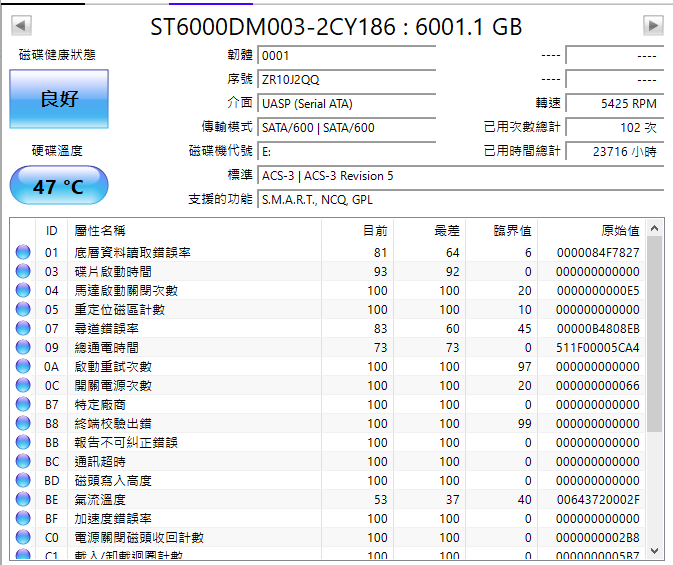Image resolution: width=673 pixels, height=565 pixels.
Task: Click raw value 0000084F7827
Action: pyautogui.click(x=598, y=252)
